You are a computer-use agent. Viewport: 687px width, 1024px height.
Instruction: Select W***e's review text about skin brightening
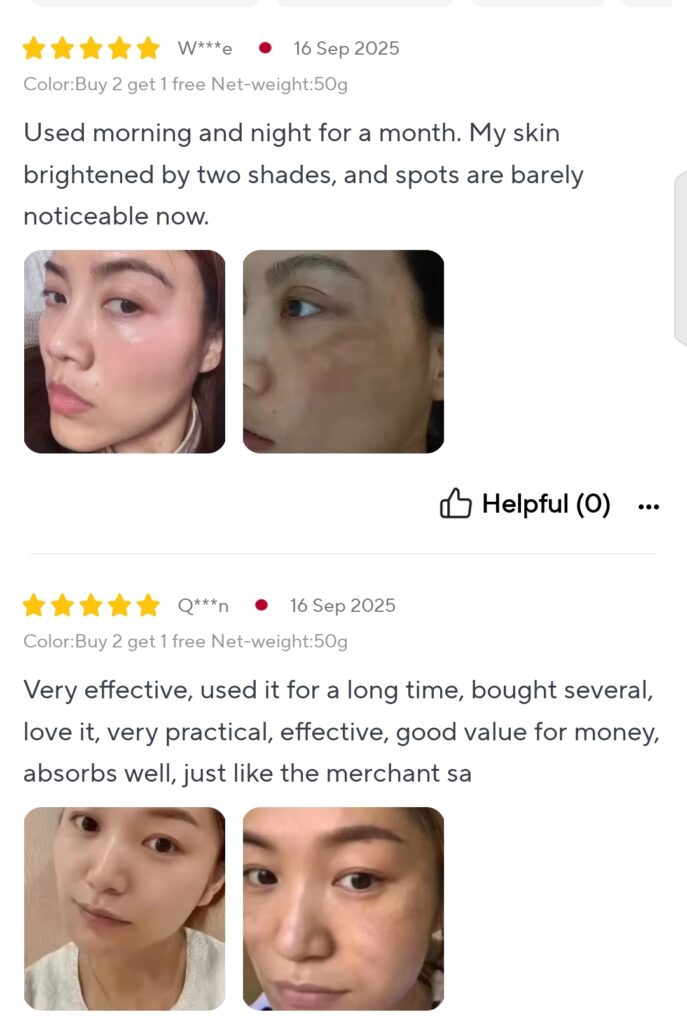[304, 174]
